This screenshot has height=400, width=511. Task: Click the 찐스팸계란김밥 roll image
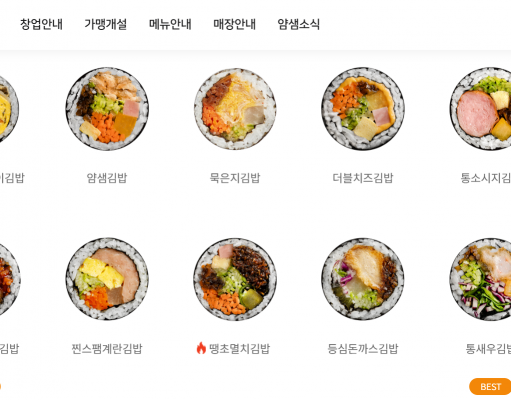point(107,279)
